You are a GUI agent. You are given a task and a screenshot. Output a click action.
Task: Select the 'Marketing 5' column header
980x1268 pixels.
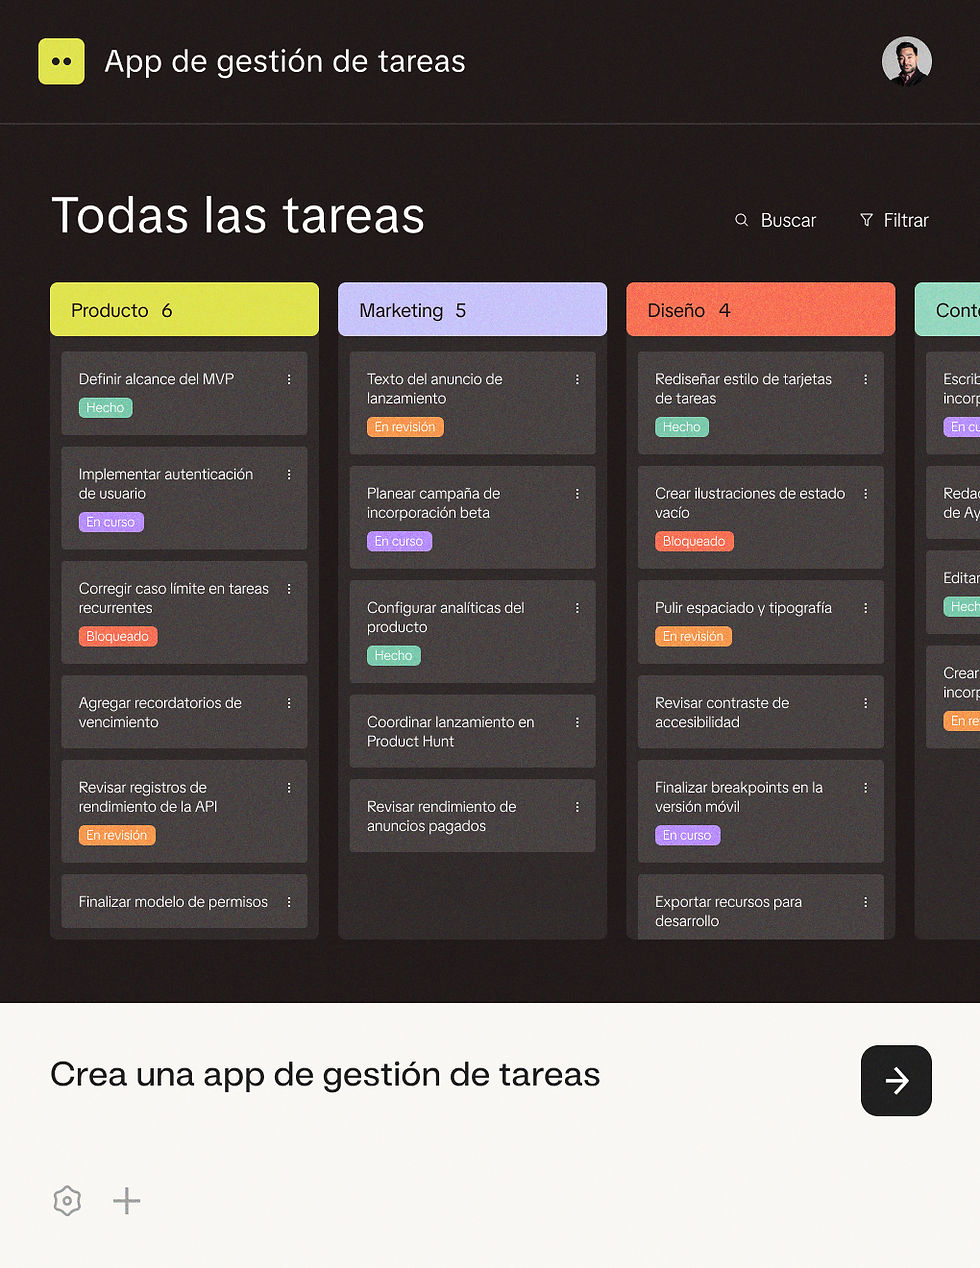[472, 309]
